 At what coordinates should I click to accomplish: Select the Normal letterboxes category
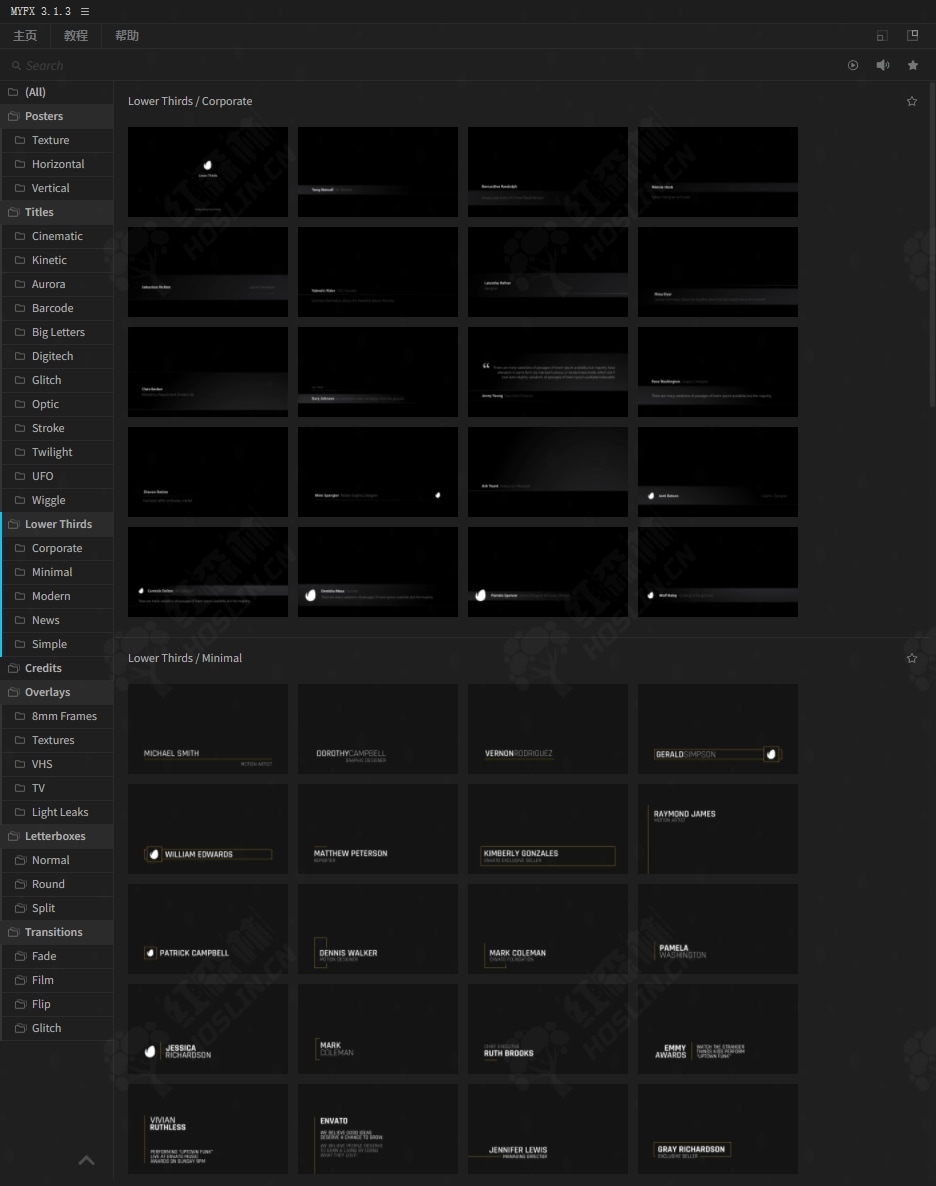(57, 861)
